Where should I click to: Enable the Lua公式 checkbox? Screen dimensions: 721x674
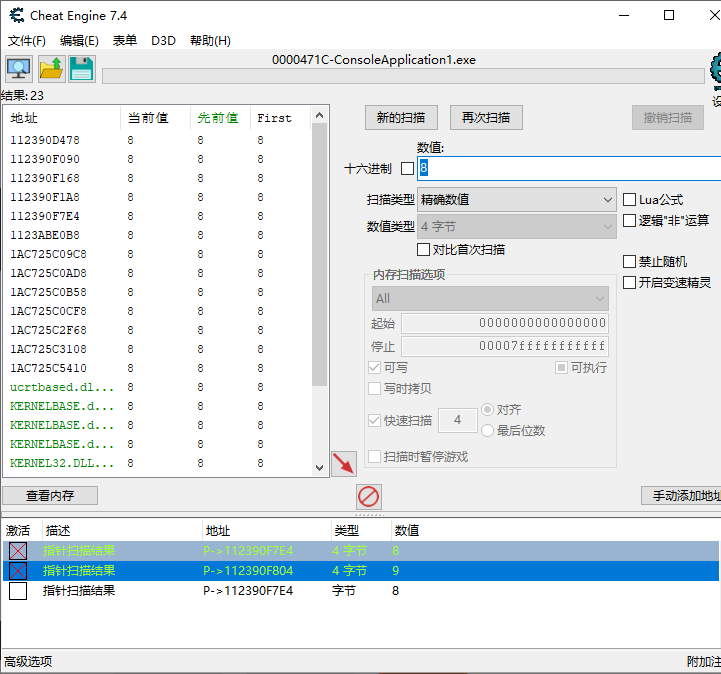[629, 200]
